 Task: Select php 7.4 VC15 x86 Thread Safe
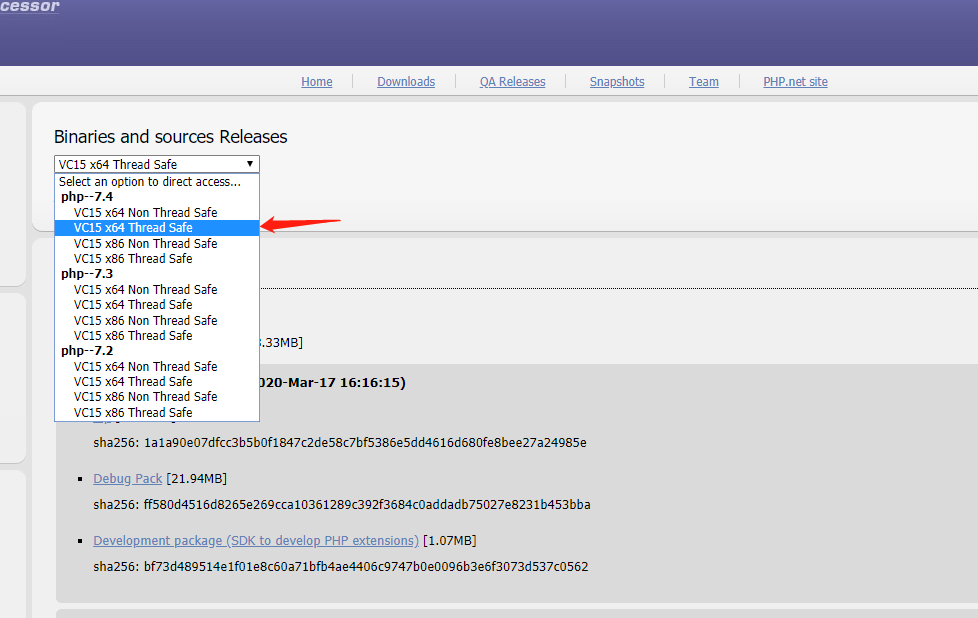[157, 258]
